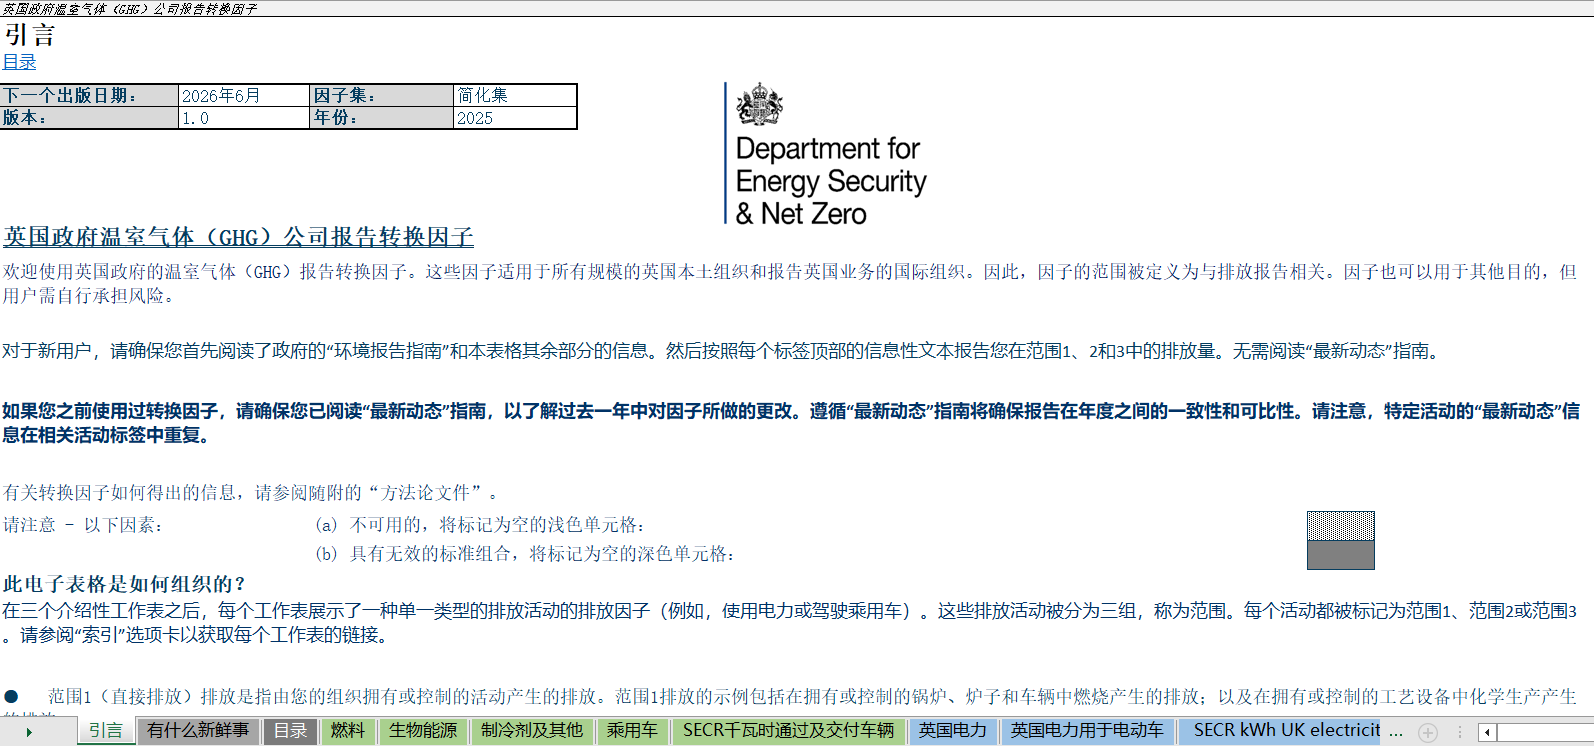Select the 简化集 value cell
The height and width of the screenshot is (746, 1594).
[x=516, y=95]
